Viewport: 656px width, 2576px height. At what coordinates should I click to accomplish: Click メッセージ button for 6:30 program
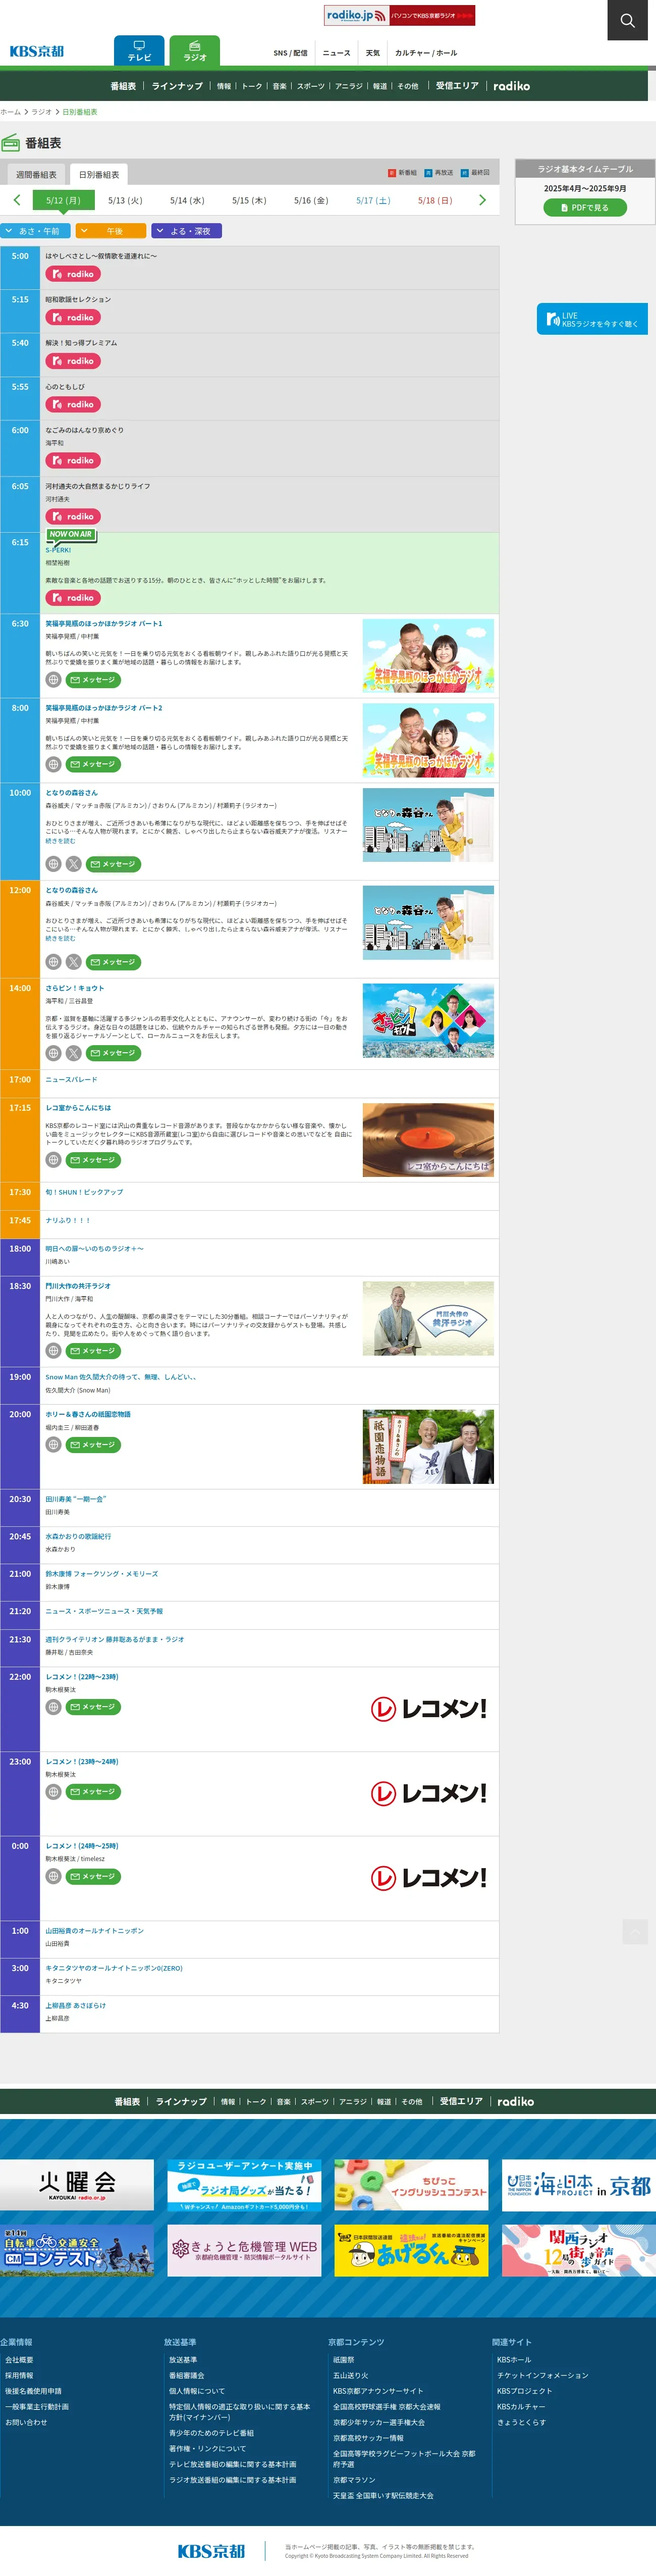click(x=93, y=680)
